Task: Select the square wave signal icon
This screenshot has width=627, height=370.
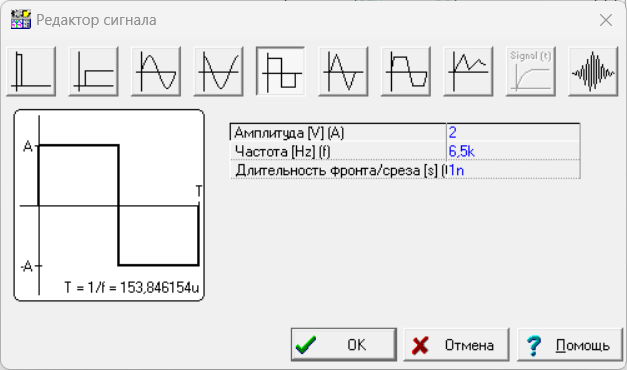Action: tap(281, 72)
